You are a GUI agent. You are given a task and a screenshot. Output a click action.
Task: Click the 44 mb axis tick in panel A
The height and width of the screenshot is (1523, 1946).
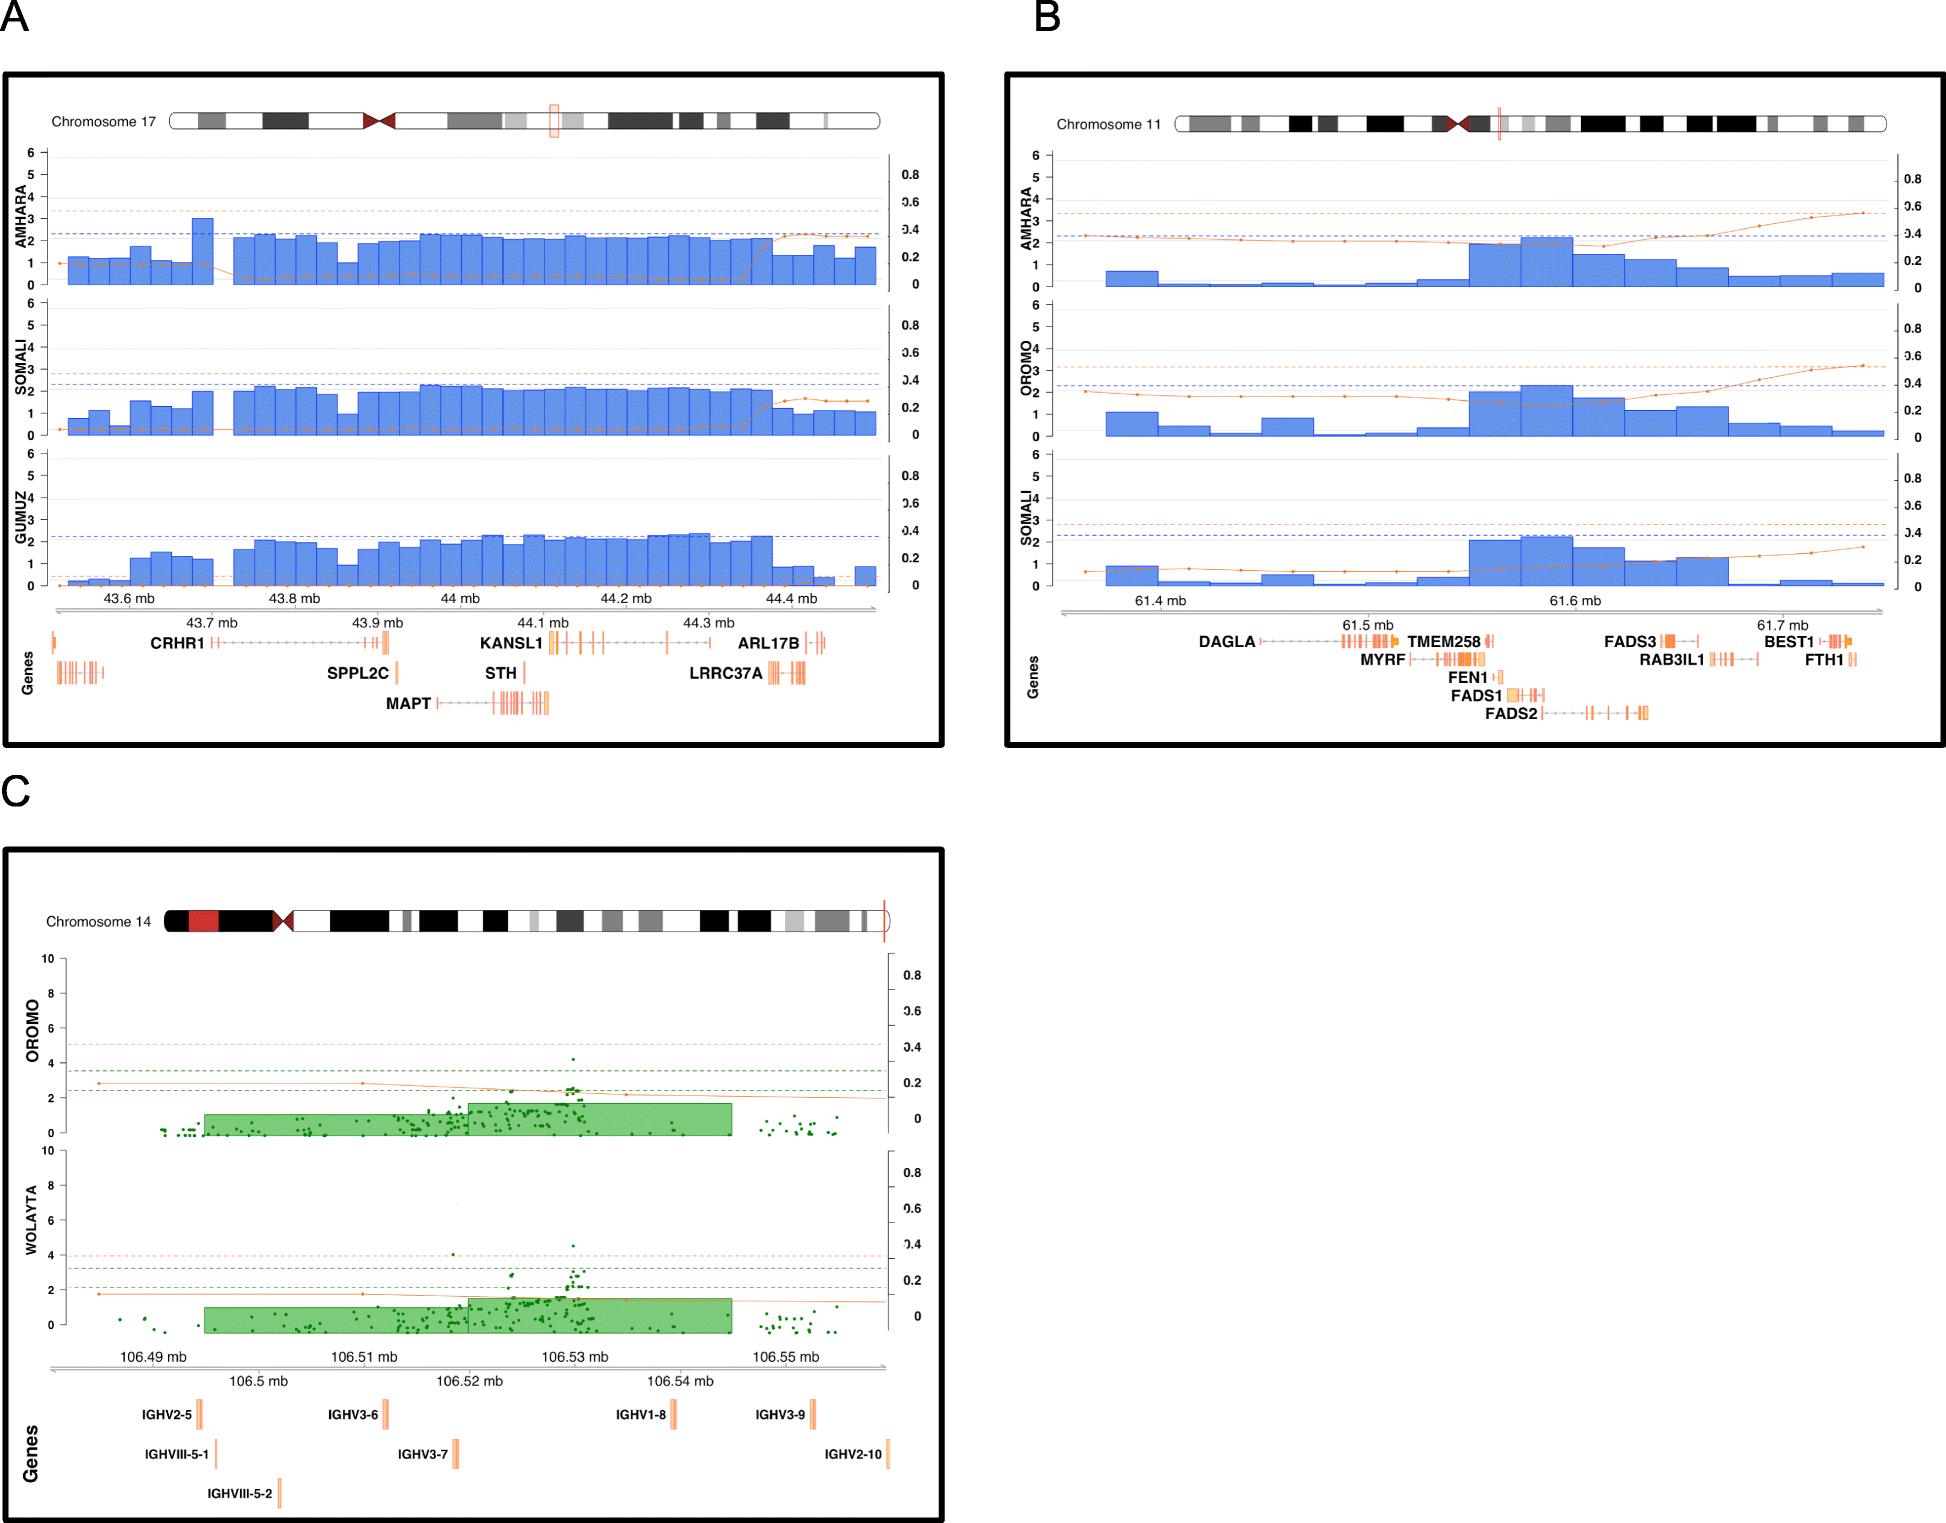point(460,598)
